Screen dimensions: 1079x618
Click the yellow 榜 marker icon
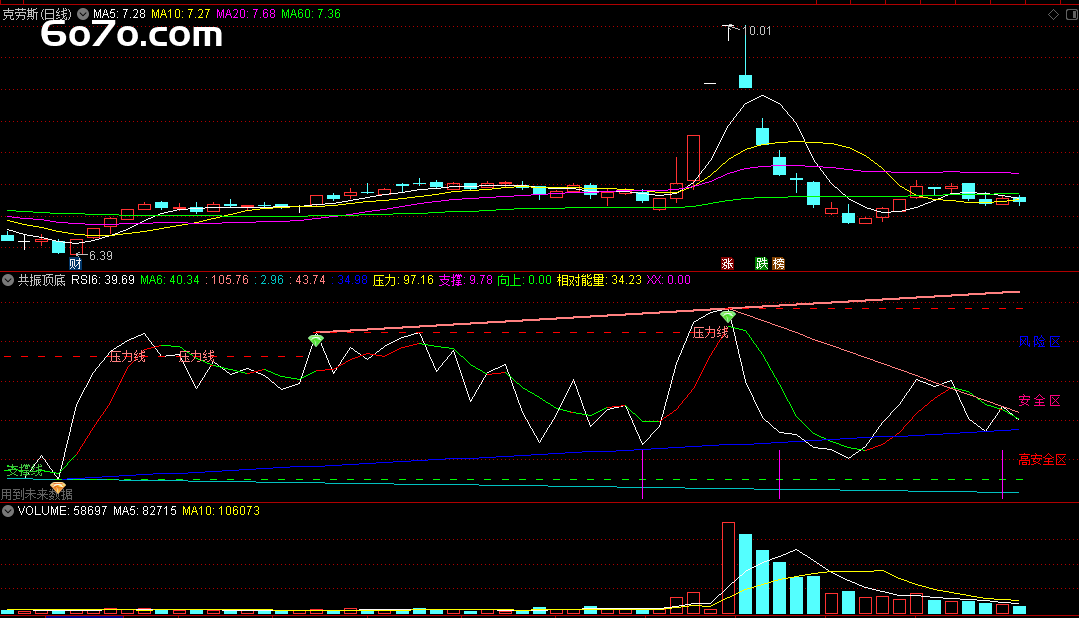coord(778,263)
